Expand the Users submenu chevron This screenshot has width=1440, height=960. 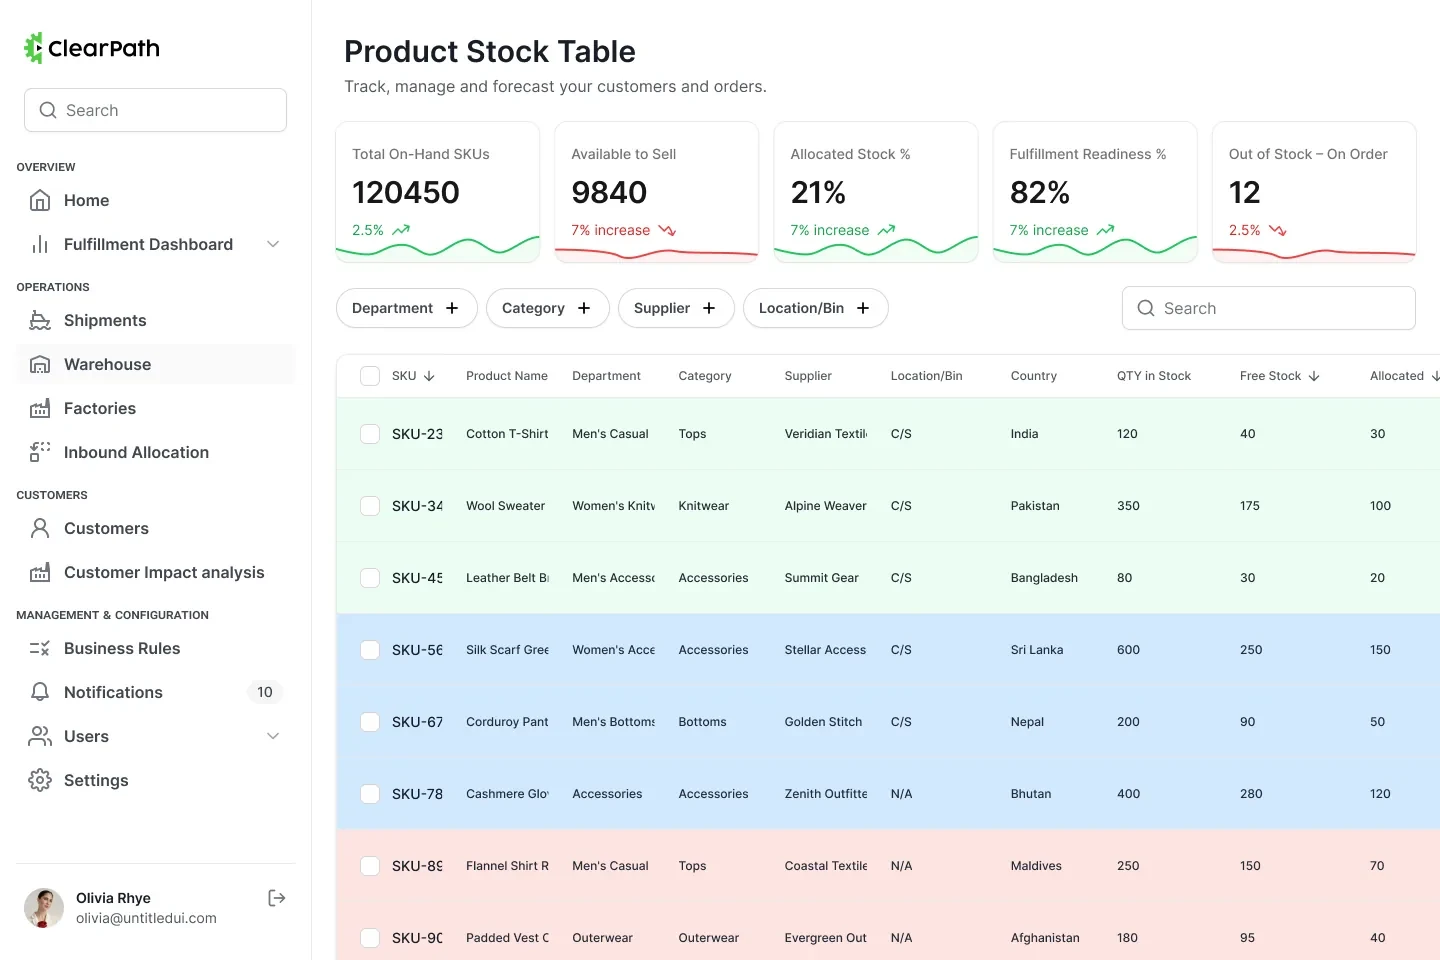(x=273, y=736)
